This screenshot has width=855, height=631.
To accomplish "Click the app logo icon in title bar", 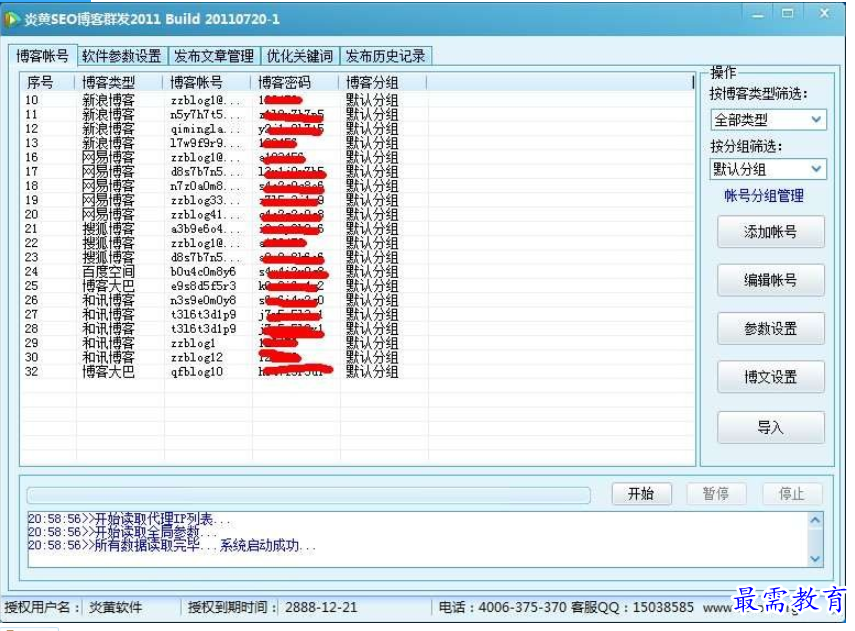I will [12, 20].
